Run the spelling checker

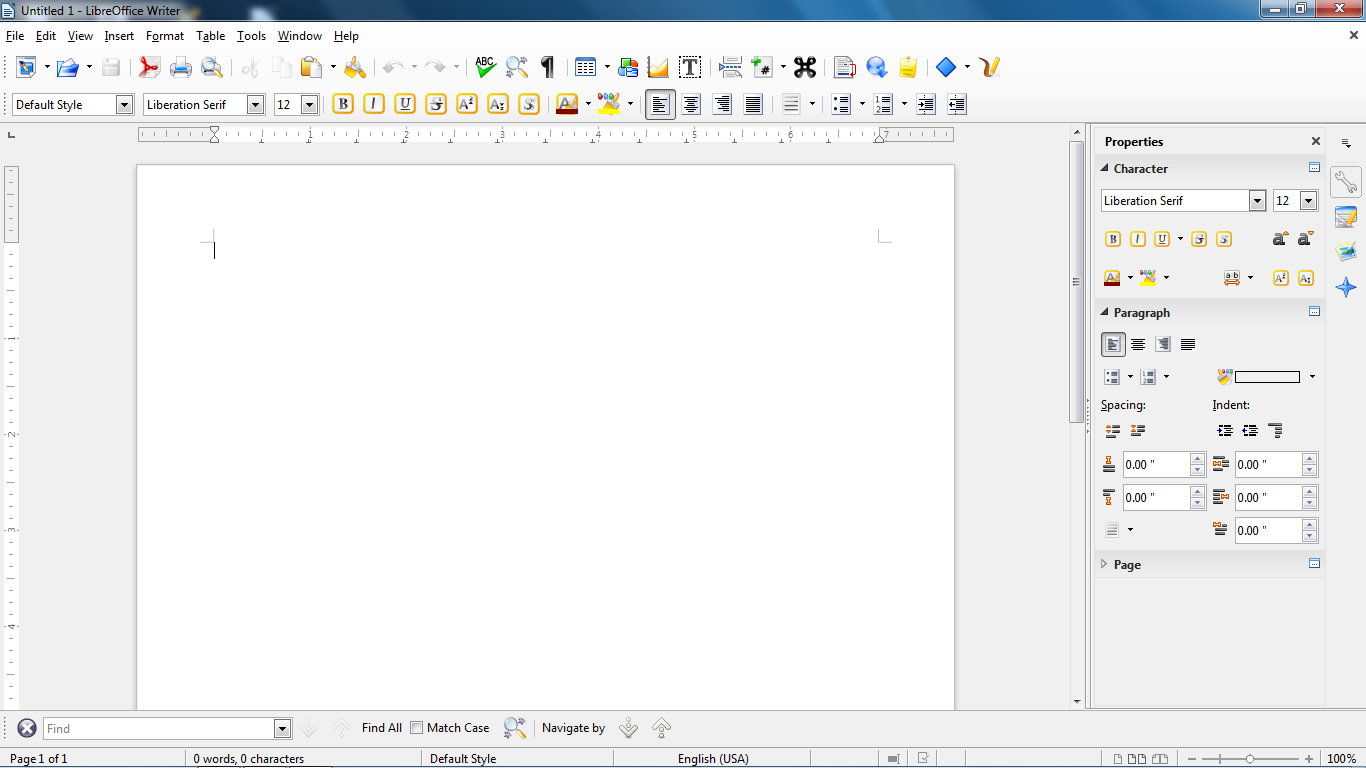484,67
